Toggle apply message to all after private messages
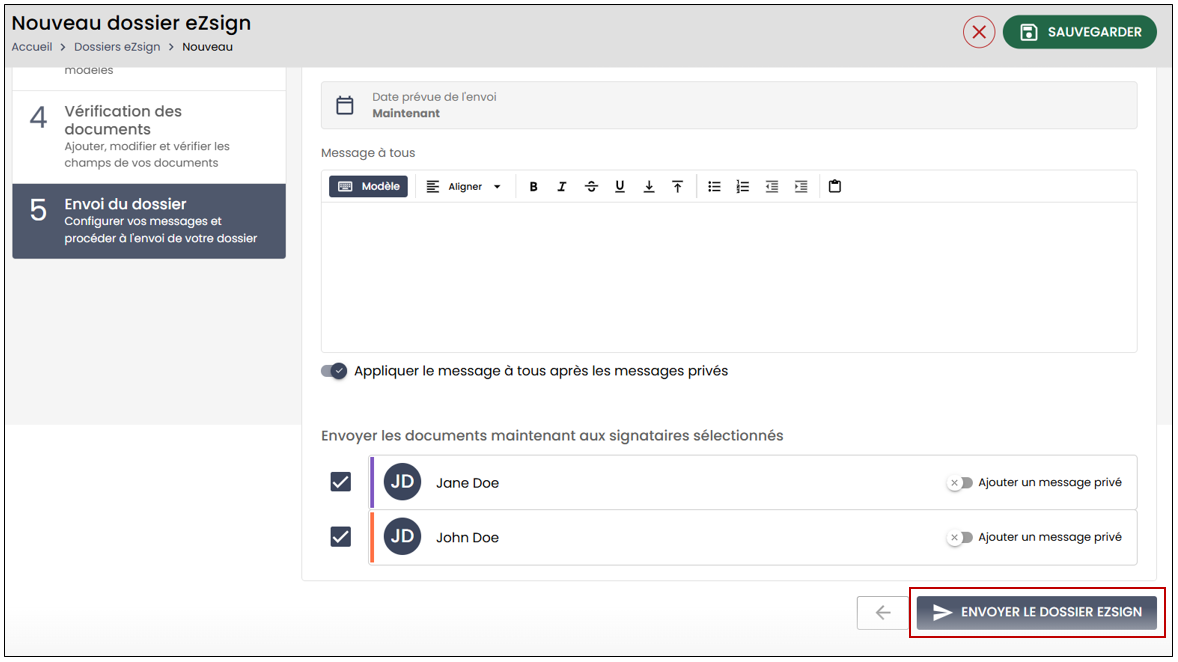The width and height of the screenshot is (1178, 662). (334, 370)
